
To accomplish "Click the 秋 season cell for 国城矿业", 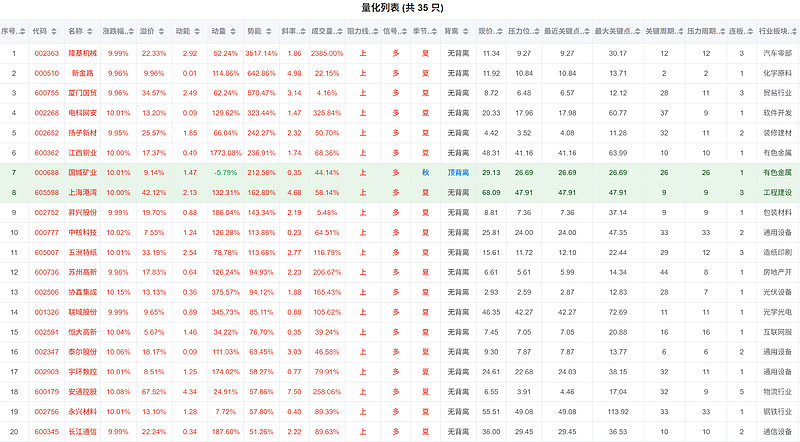I will click(426, 173).
